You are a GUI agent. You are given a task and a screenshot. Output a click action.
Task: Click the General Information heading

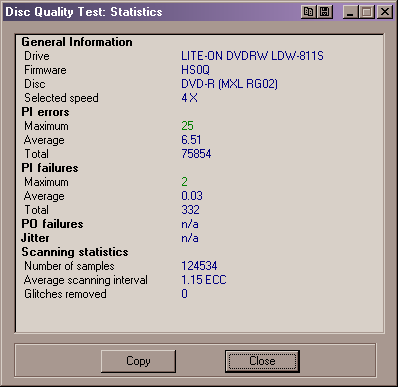tap(77, 42)
